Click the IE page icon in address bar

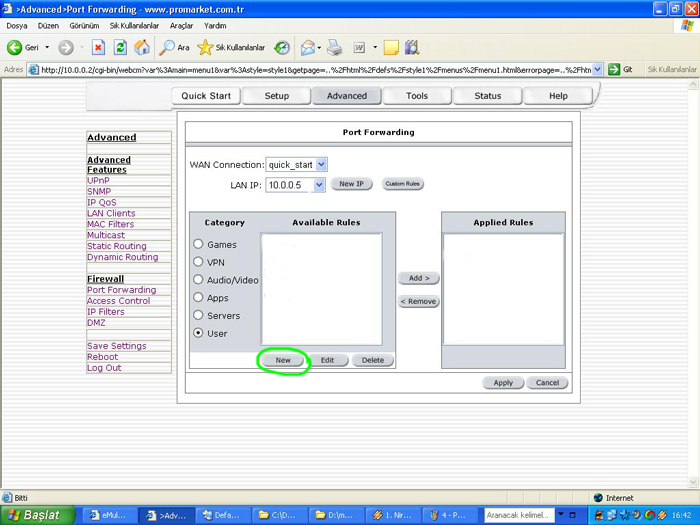(33, 70)
